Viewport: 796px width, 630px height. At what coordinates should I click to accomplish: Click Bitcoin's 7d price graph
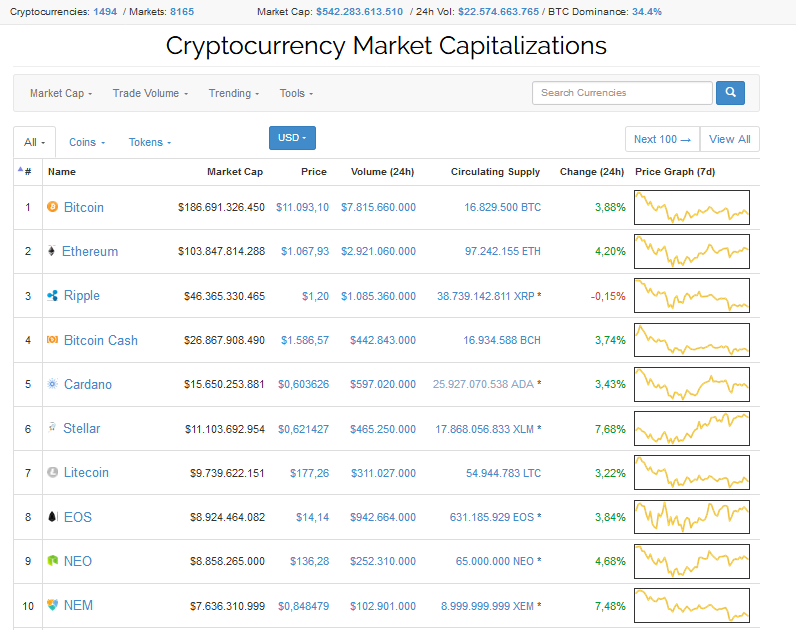692,207
